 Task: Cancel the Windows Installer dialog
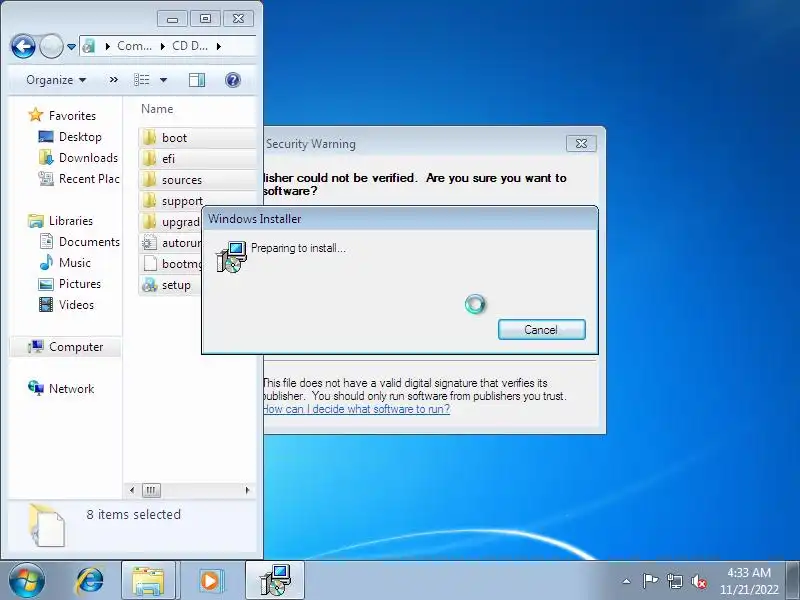tap(541, 330)
